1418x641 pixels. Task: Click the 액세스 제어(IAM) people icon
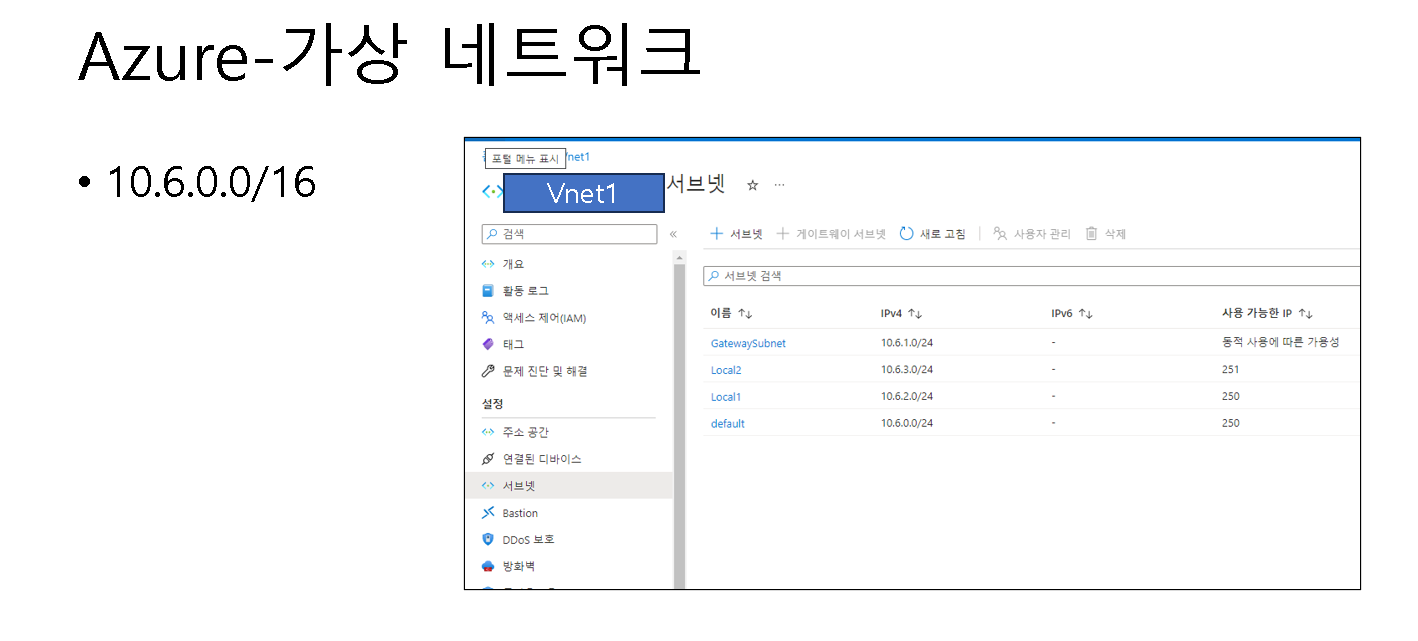pyautogui.click(x=488, y=318)
